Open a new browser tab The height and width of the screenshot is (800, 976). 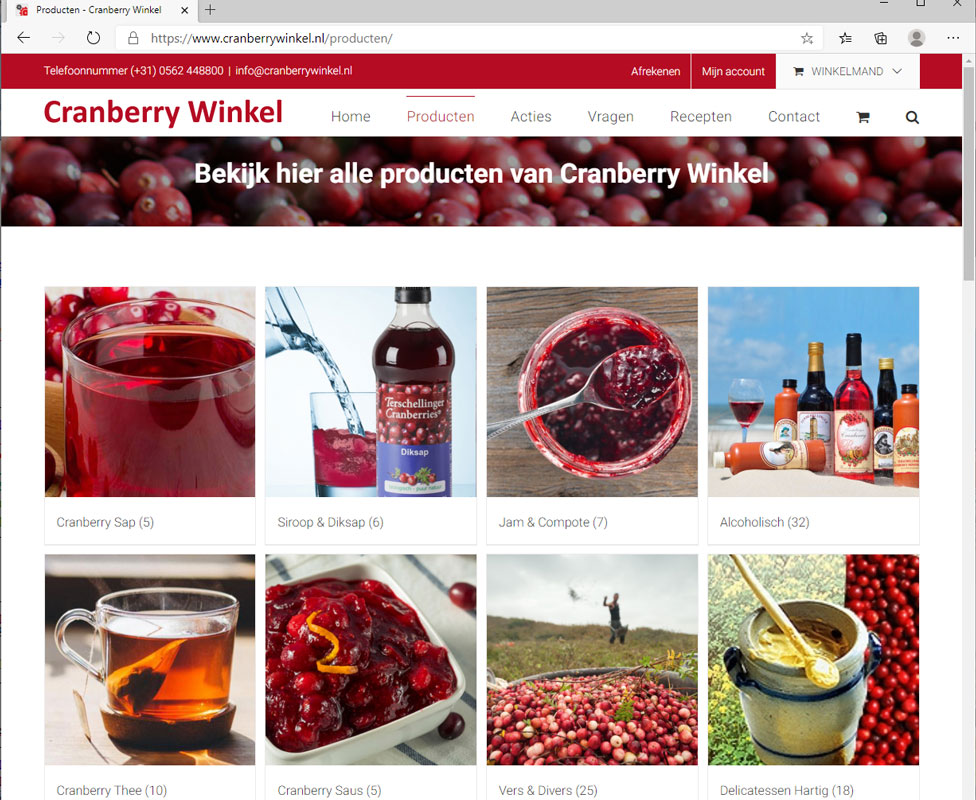210,10
